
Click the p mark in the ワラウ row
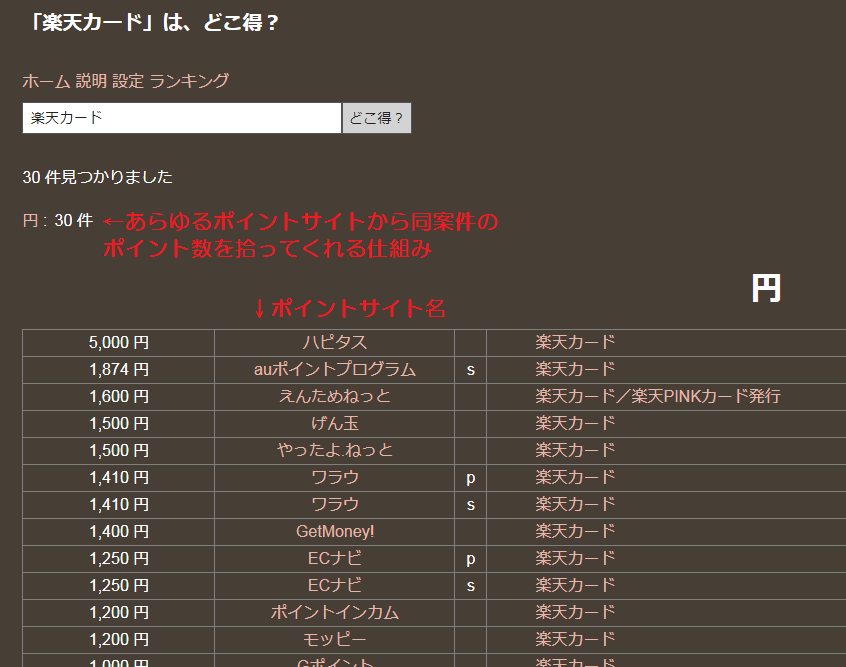pos(470,479)
